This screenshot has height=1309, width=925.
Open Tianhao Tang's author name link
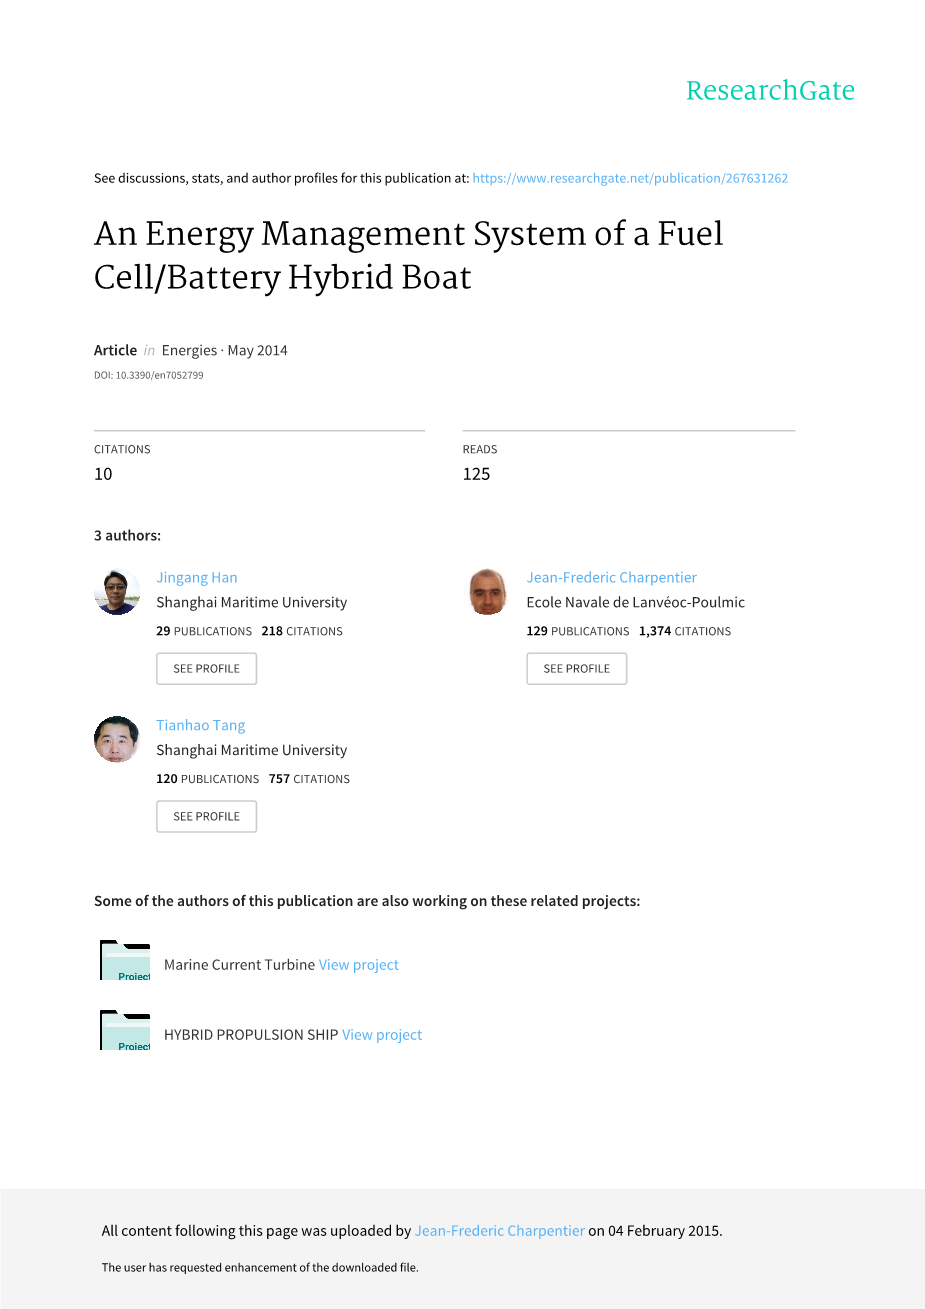point(200,725)
